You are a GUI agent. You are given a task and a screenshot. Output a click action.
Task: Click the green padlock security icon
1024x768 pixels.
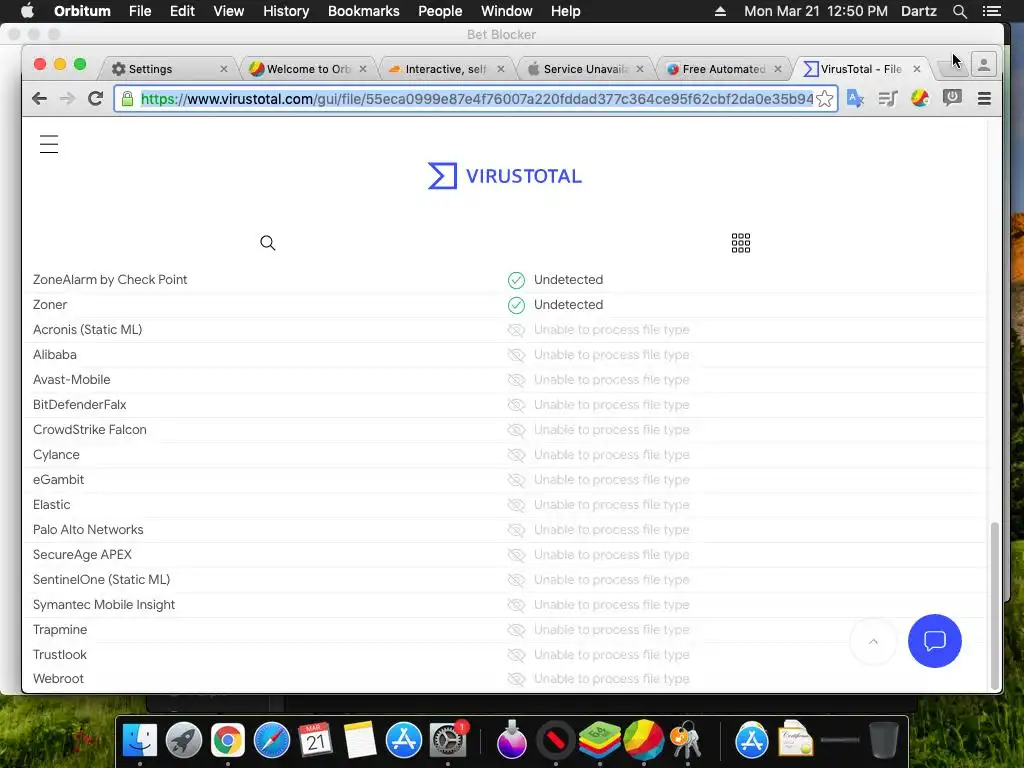pos(127,99)
